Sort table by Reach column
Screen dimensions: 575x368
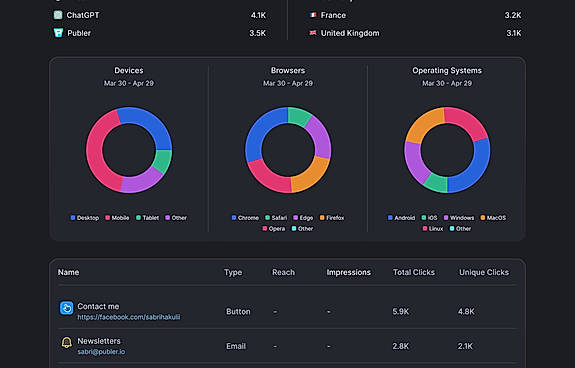tap(283, 272)
